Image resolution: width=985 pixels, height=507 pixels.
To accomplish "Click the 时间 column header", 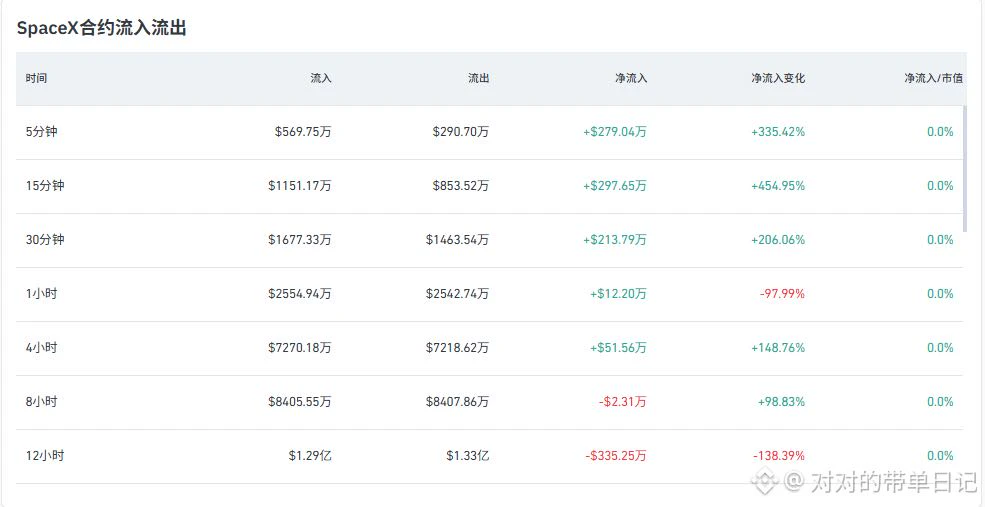I will [x=36, y=79].
